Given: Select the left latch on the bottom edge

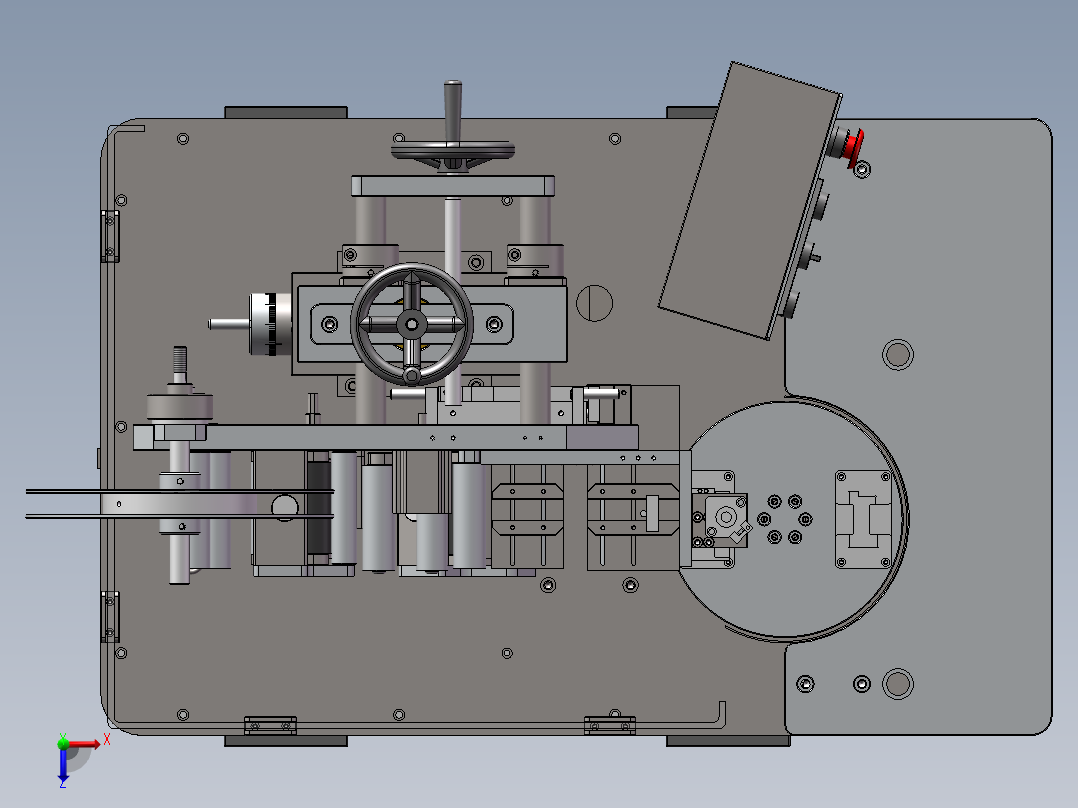Looking at the screenshot, I should (270, 725).
